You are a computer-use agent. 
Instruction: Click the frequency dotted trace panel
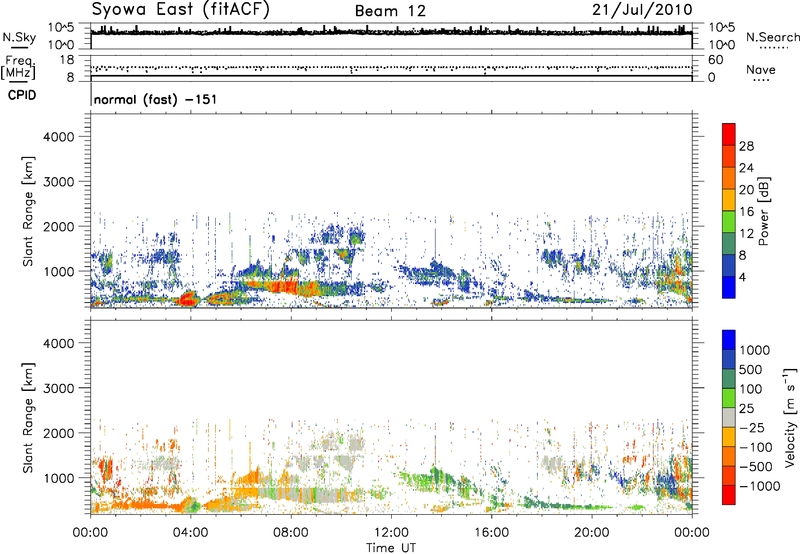pos(391,67)
